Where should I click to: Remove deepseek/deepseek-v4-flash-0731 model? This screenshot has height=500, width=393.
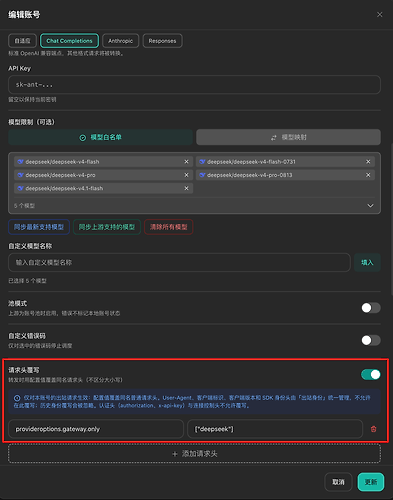tap(368, 162)
